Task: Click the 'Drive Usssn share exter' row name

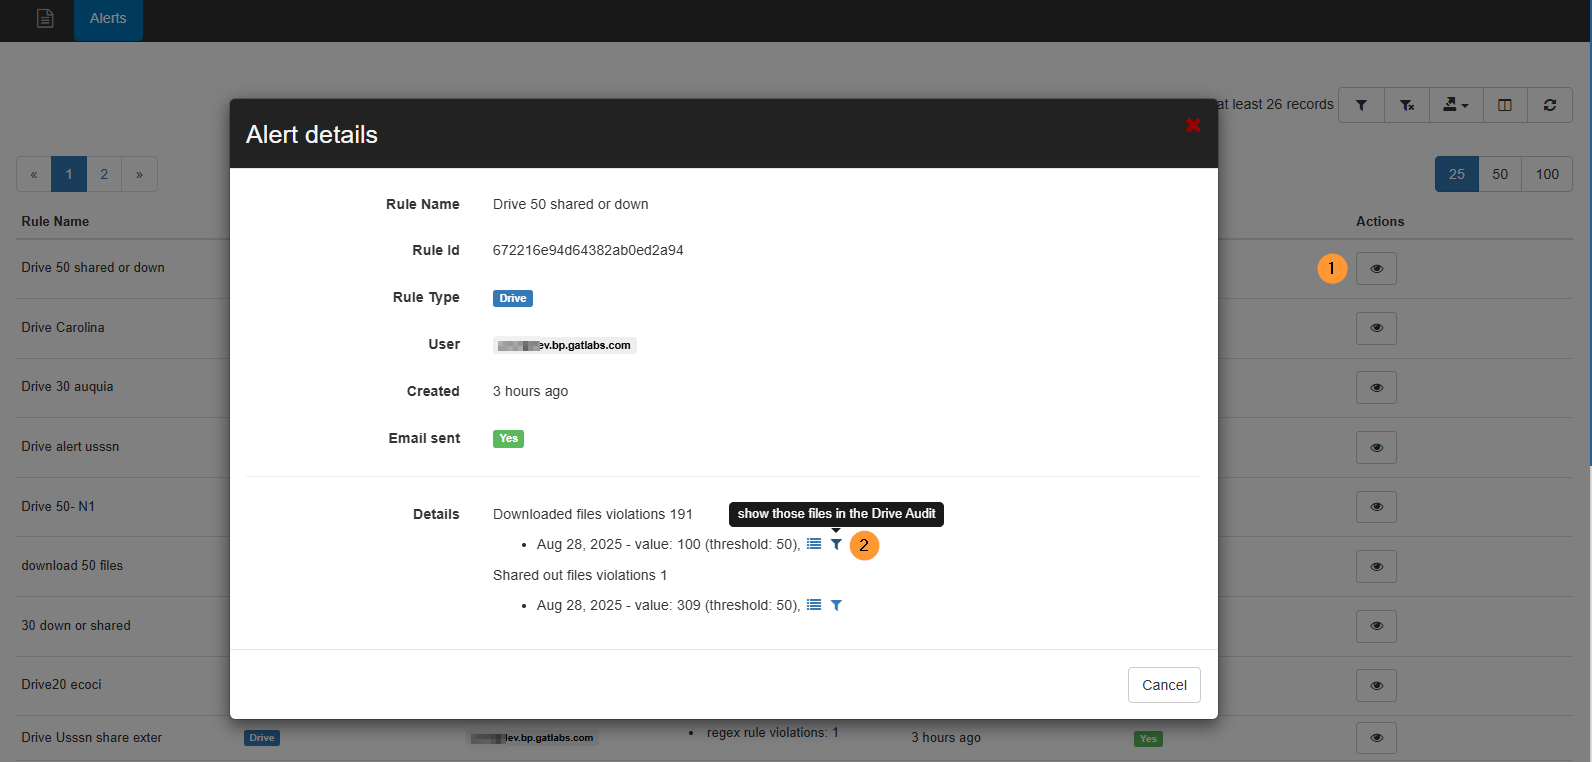Action: (92, 737)
